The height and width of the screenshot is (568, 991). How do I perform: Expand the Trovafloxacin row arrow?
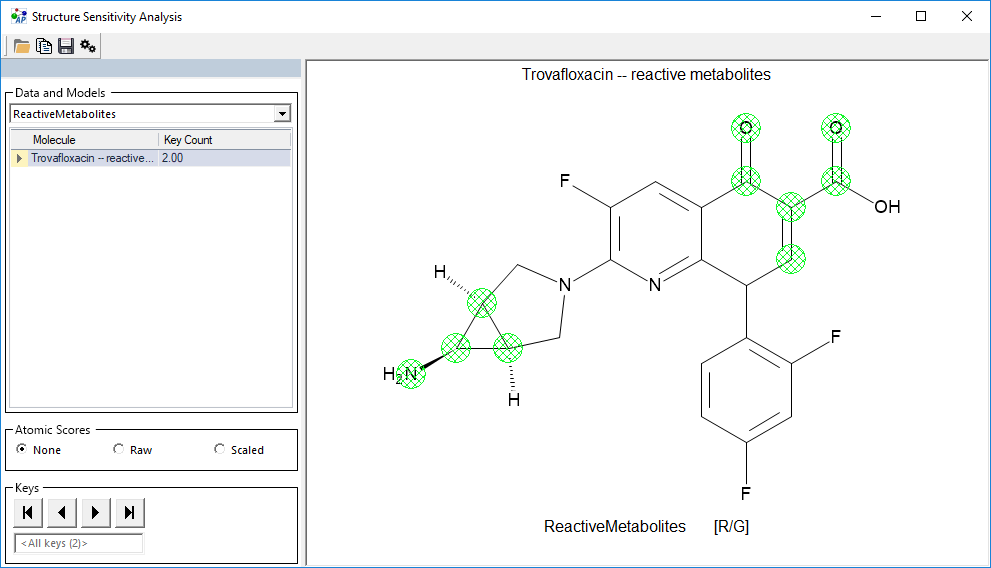(x=19, y=158)
